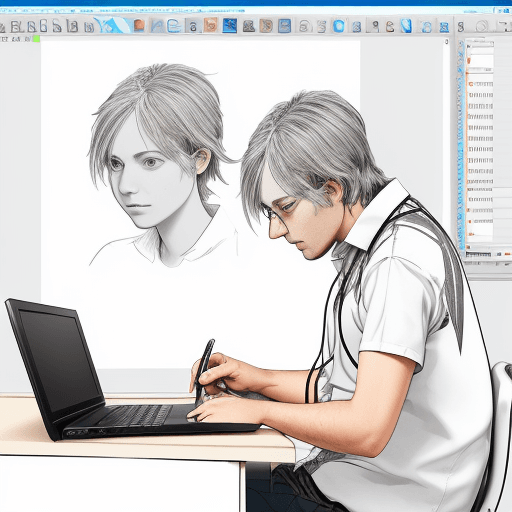
Task: Select the orange-brown square toolbar icon
Action: pos(139,26)
